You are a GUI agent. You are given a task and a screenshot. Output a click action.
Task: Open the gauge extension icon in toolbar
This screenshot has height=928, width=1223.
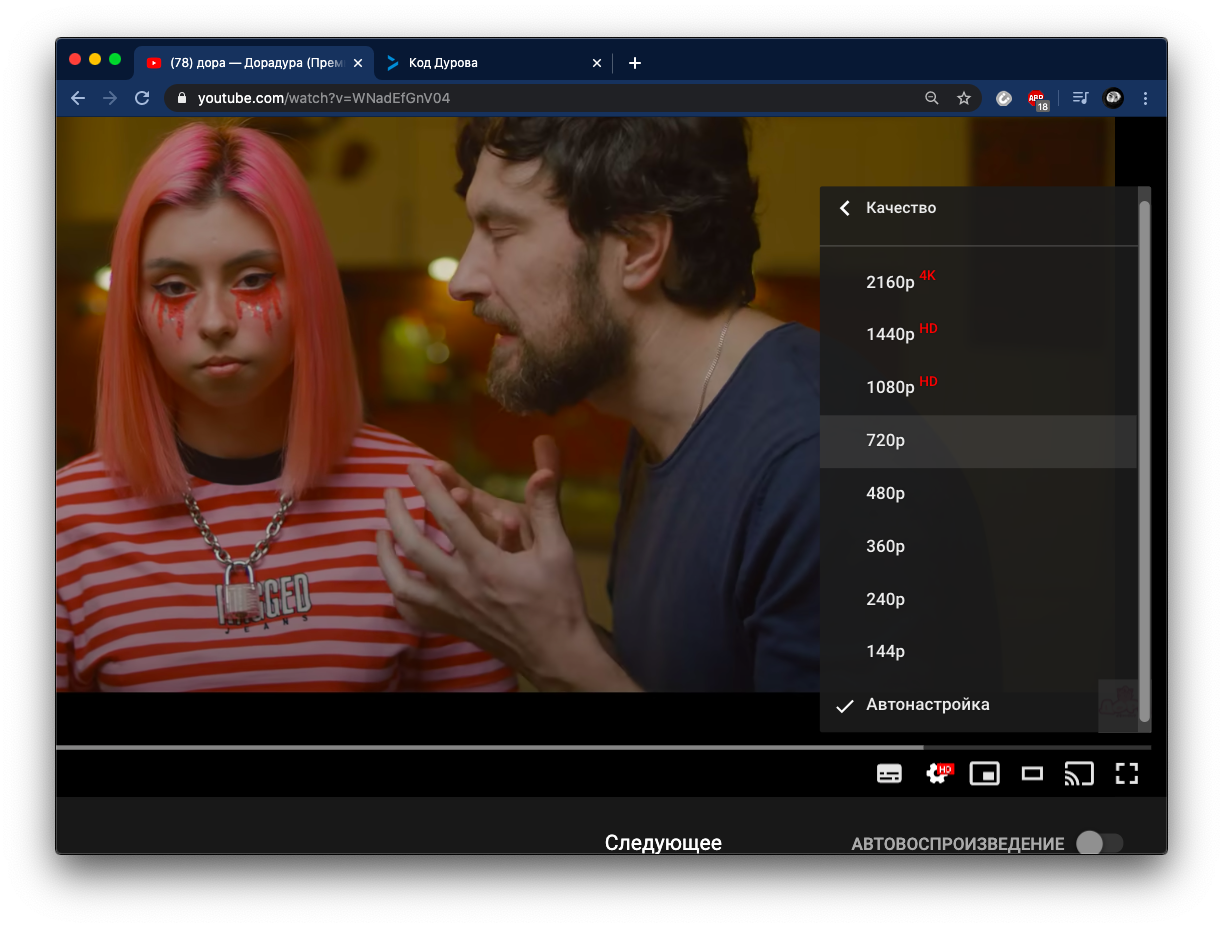coord(1004,98)
